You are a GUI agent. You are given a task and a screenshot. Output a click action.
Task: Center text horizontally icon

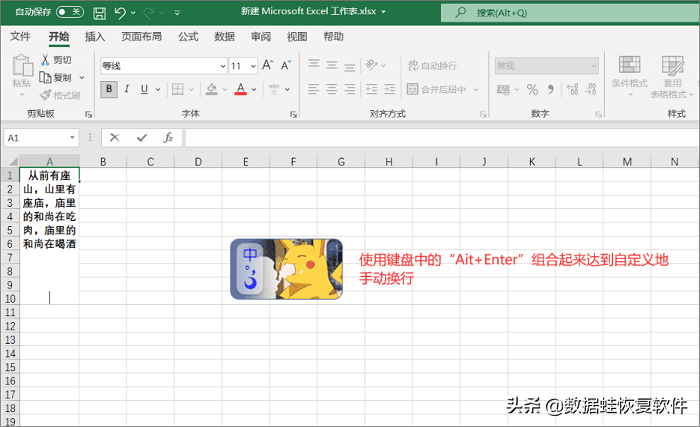(x=332, y=89)
